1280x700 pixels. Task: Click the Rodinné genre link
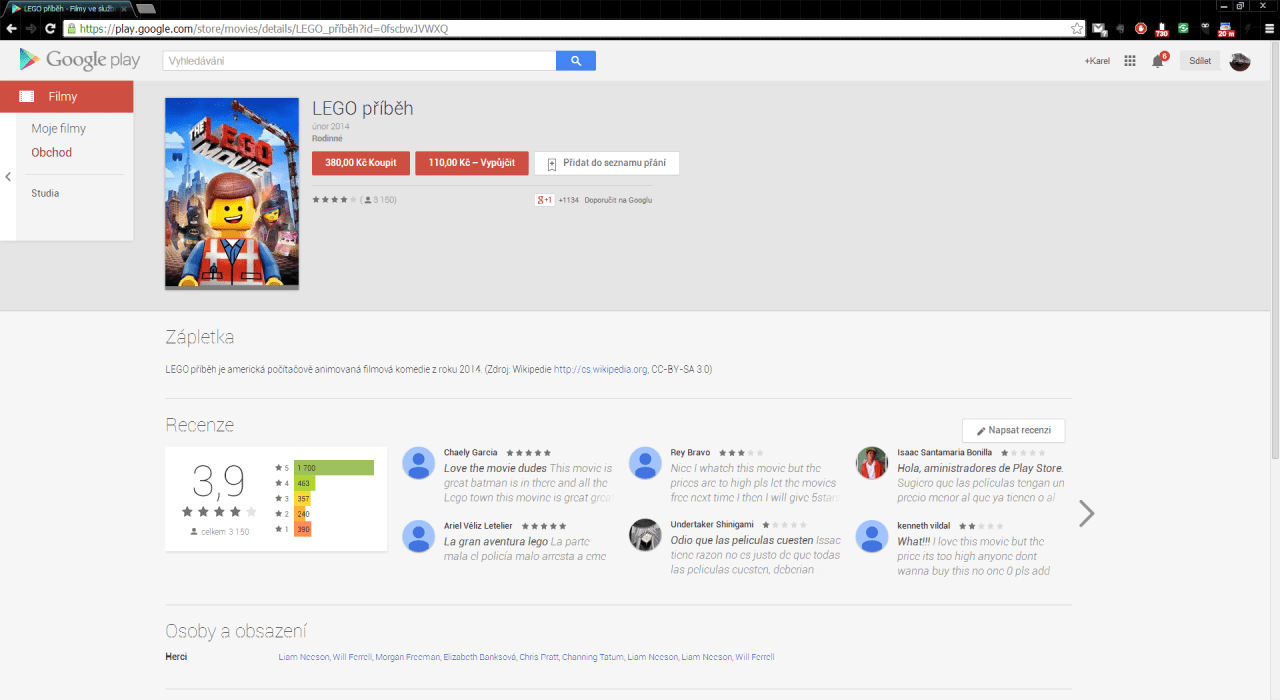click(327, 138)
